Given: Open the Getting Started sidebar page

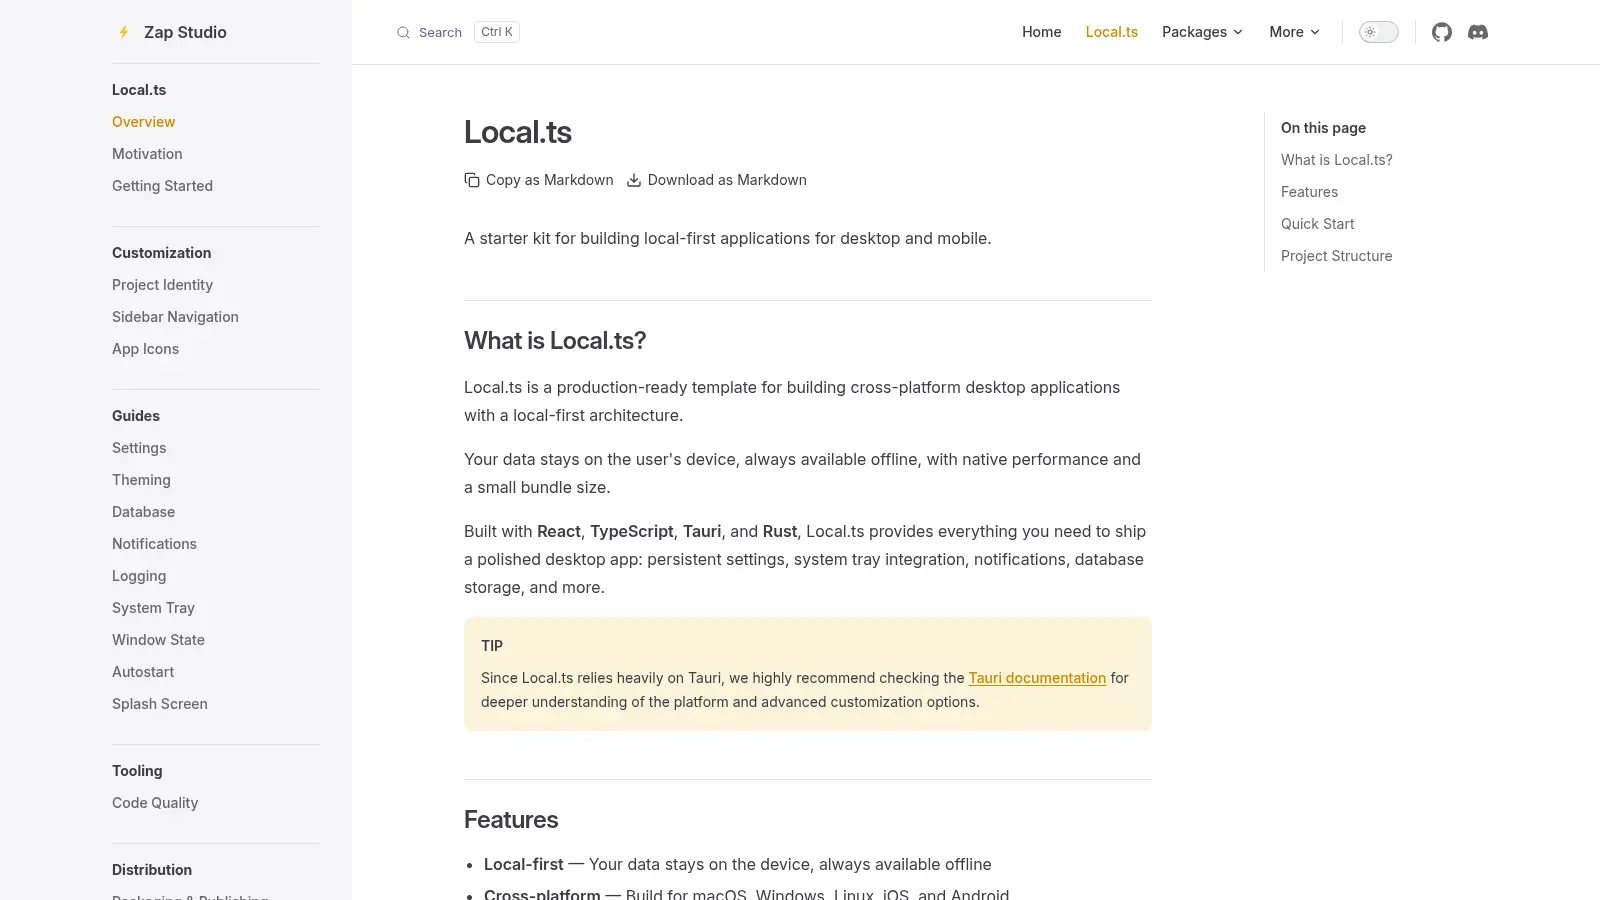Looking at the screenshot, I should (x=162, y=186).
